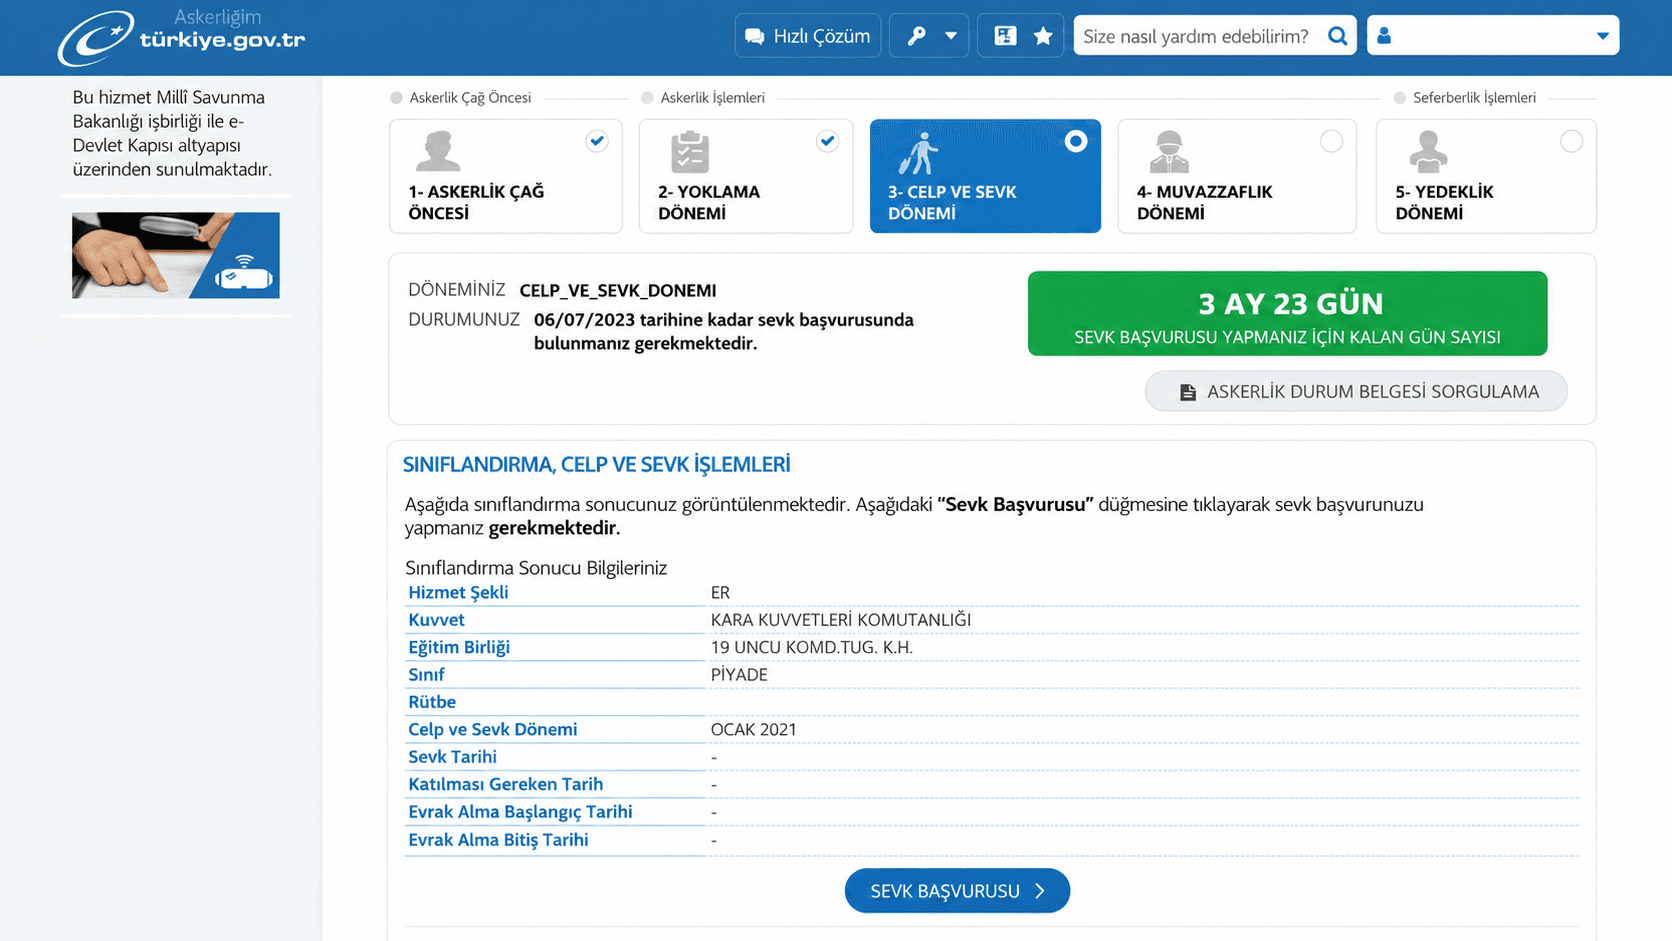Viewport: 1672px width, 941px height.
Task: Click the KARA KUVVETLERİ KOMUTANLIĞI value
Action: click(x=841, y=620)
